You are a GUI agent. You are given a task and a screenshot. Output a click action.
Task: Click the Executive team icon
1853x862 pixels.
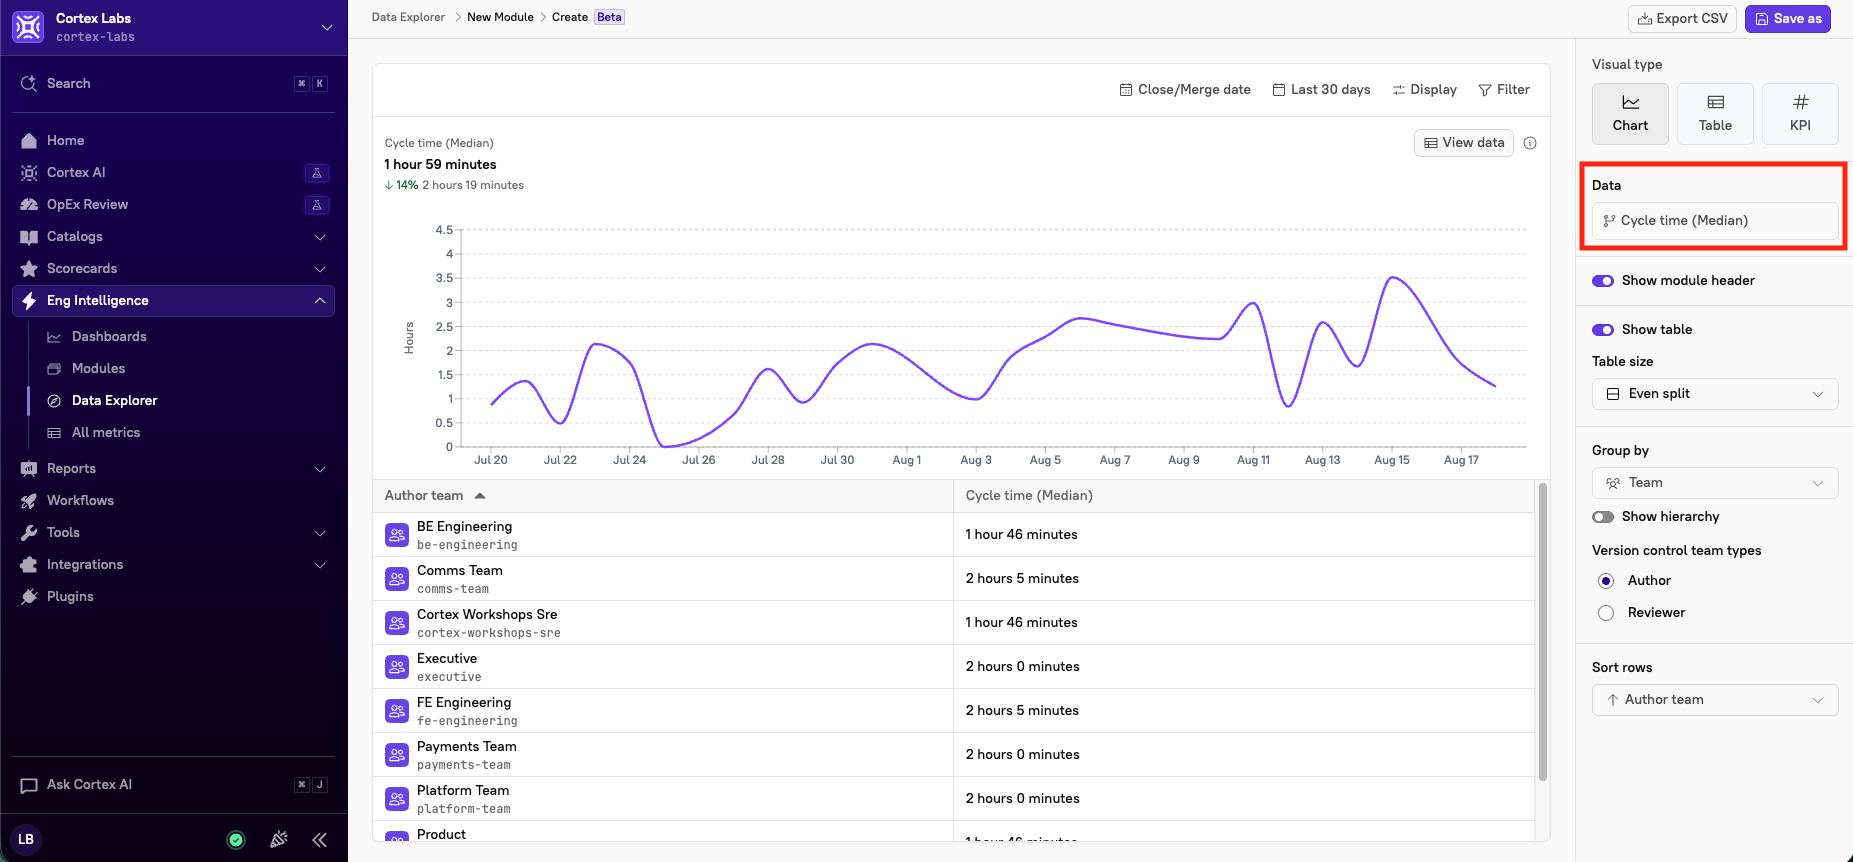(397, 667)
